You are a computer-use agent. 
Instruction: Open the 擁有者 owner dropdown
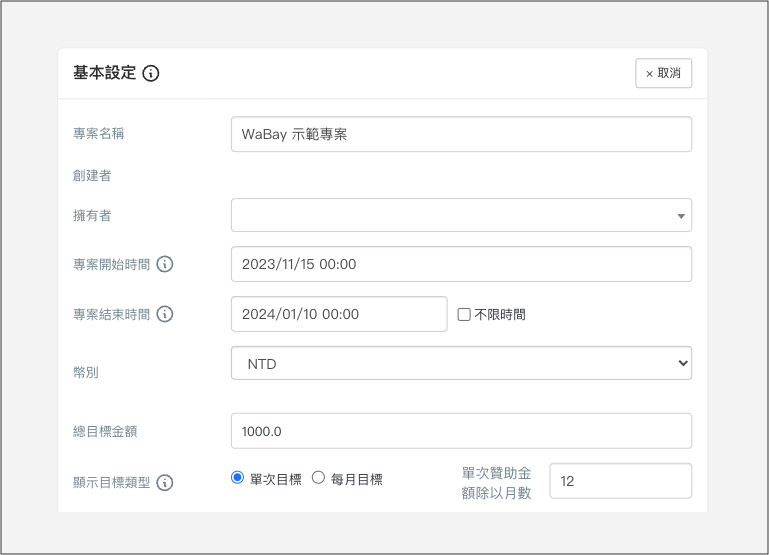click(x=461, y=215)
